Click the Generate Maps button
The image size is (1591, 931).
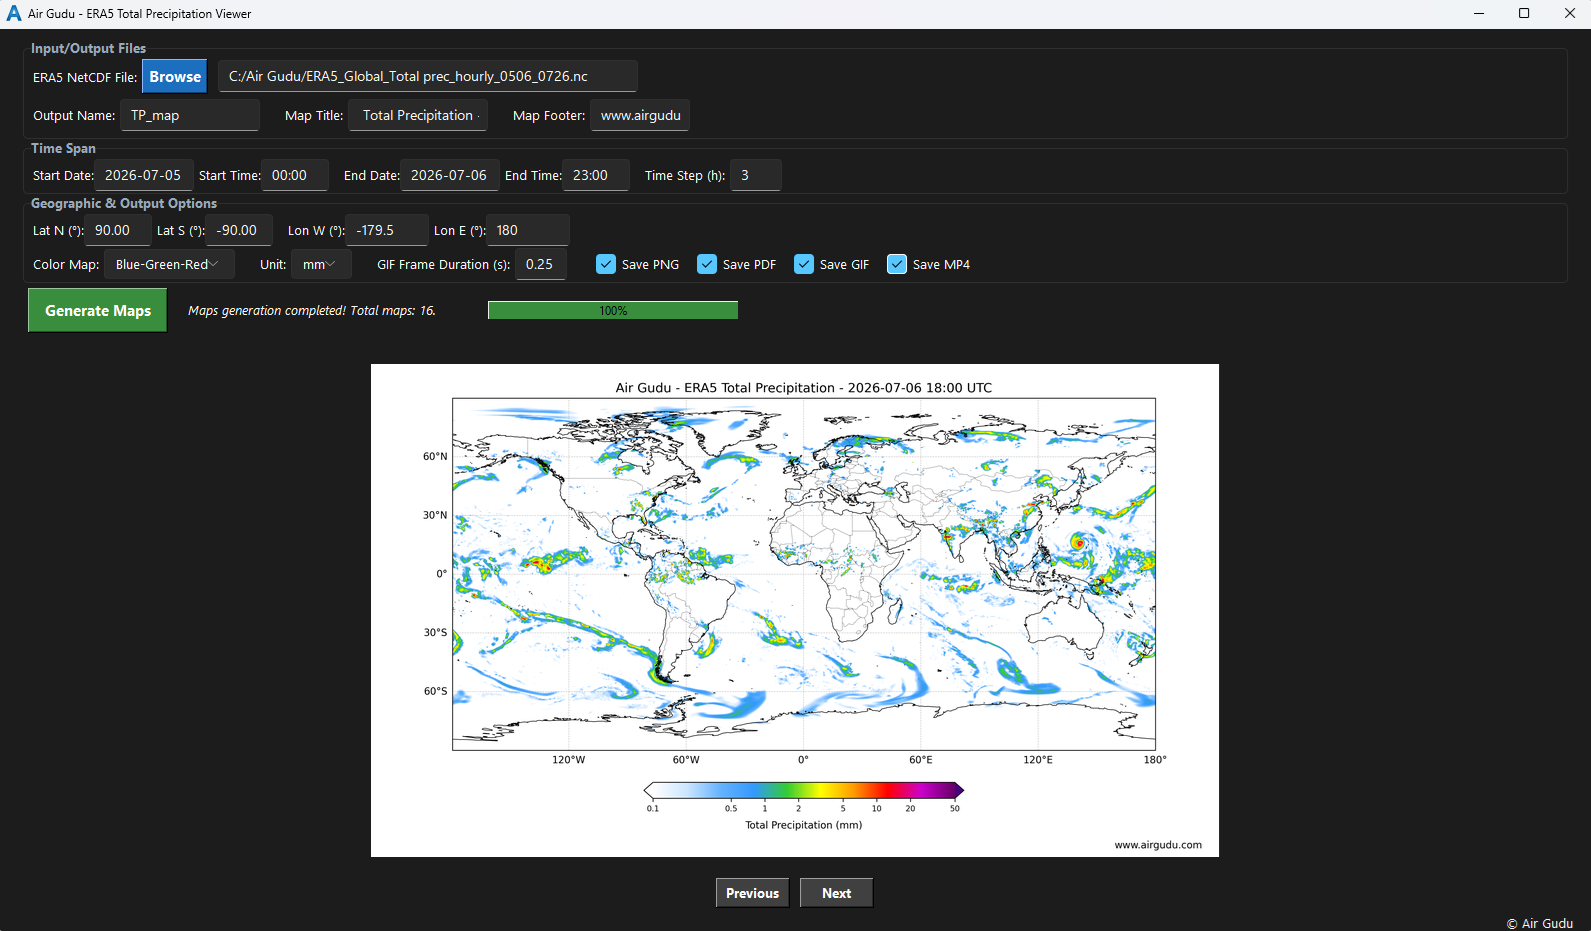(98, 310)
